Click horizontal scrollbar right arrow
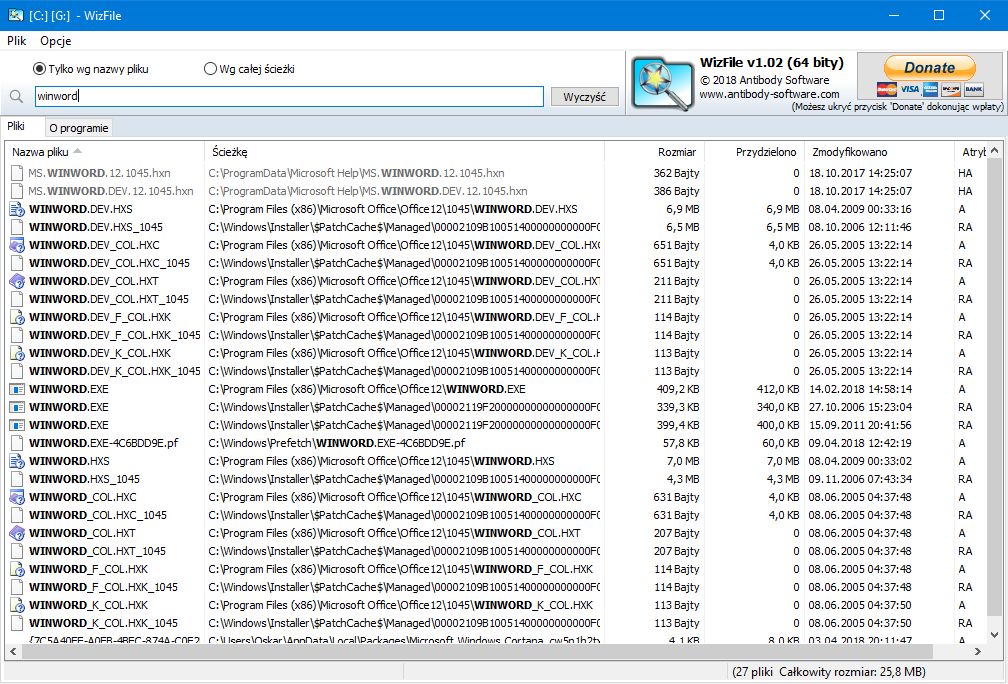This screenshot has width=1008, height=684. (978, 651)
